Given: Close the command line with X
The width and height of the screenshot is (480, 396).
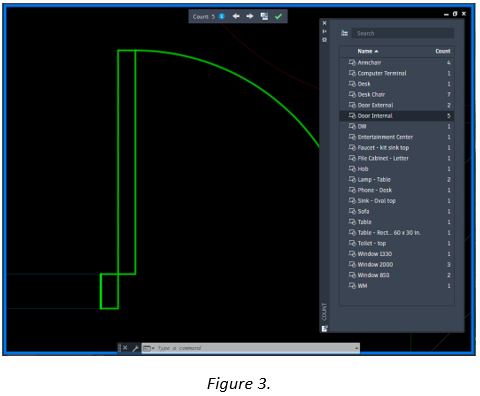Looking at the screenshot, I should [125, 348].
